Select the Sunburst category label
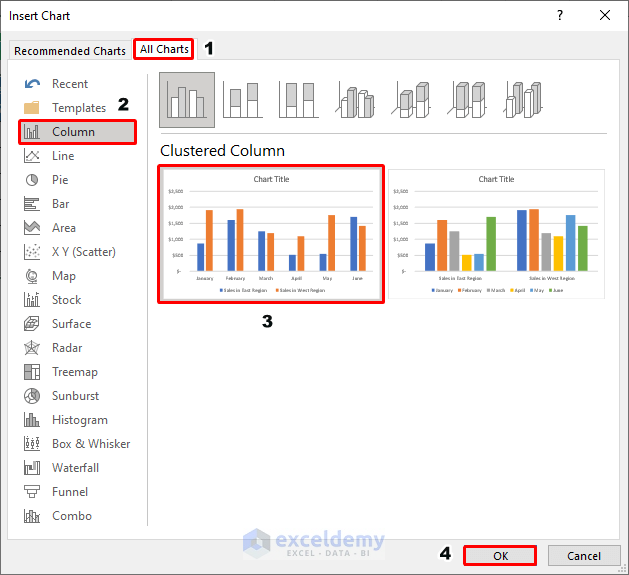 click(75, 396)
